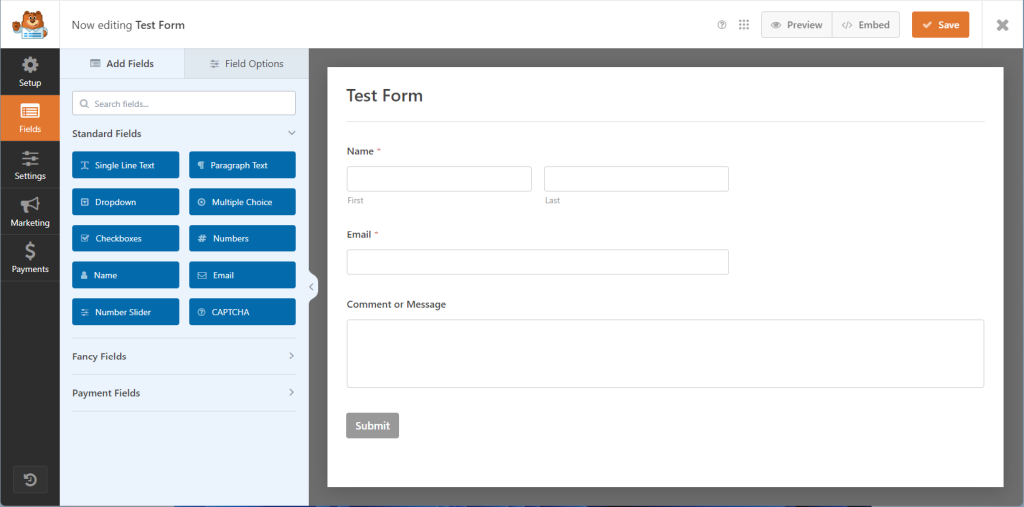The height and width of the screenshot is (507, 1024).
Task: Add a Multiple Choice field
Action: (x=242, y=202)
